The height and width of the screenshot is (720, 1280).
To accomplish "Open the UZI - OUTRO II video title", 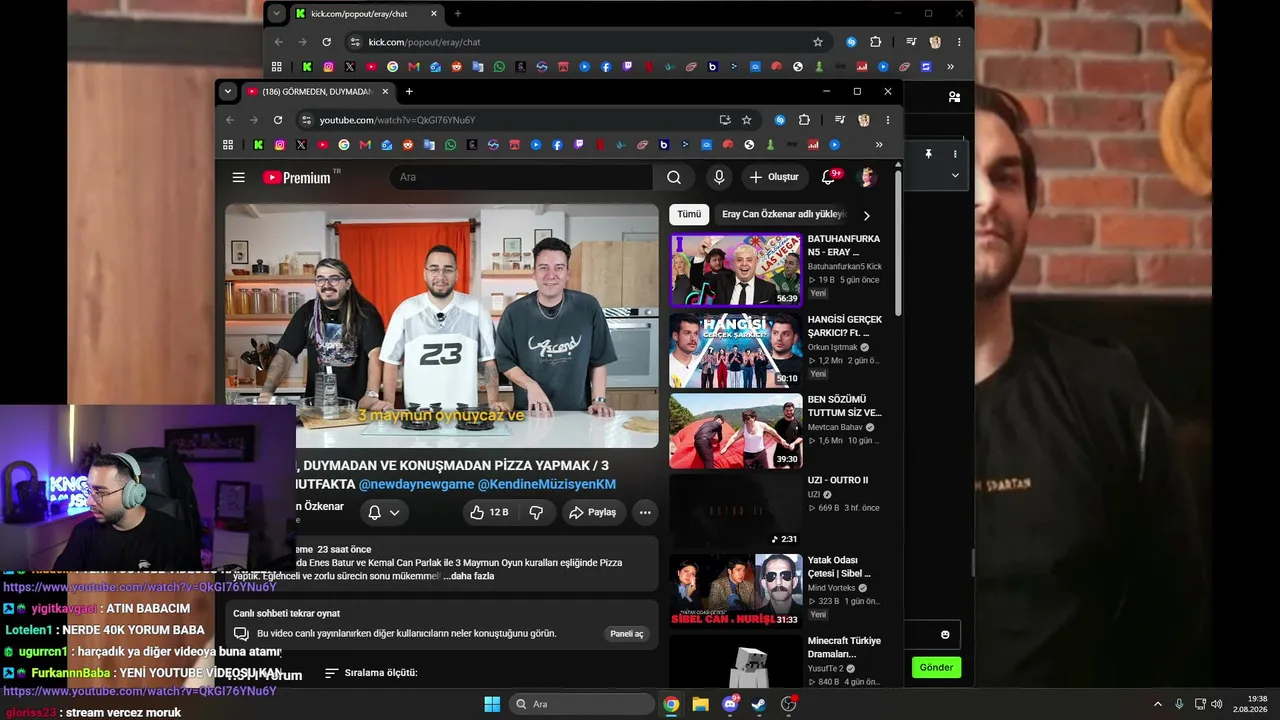I will tap(838, 480).
